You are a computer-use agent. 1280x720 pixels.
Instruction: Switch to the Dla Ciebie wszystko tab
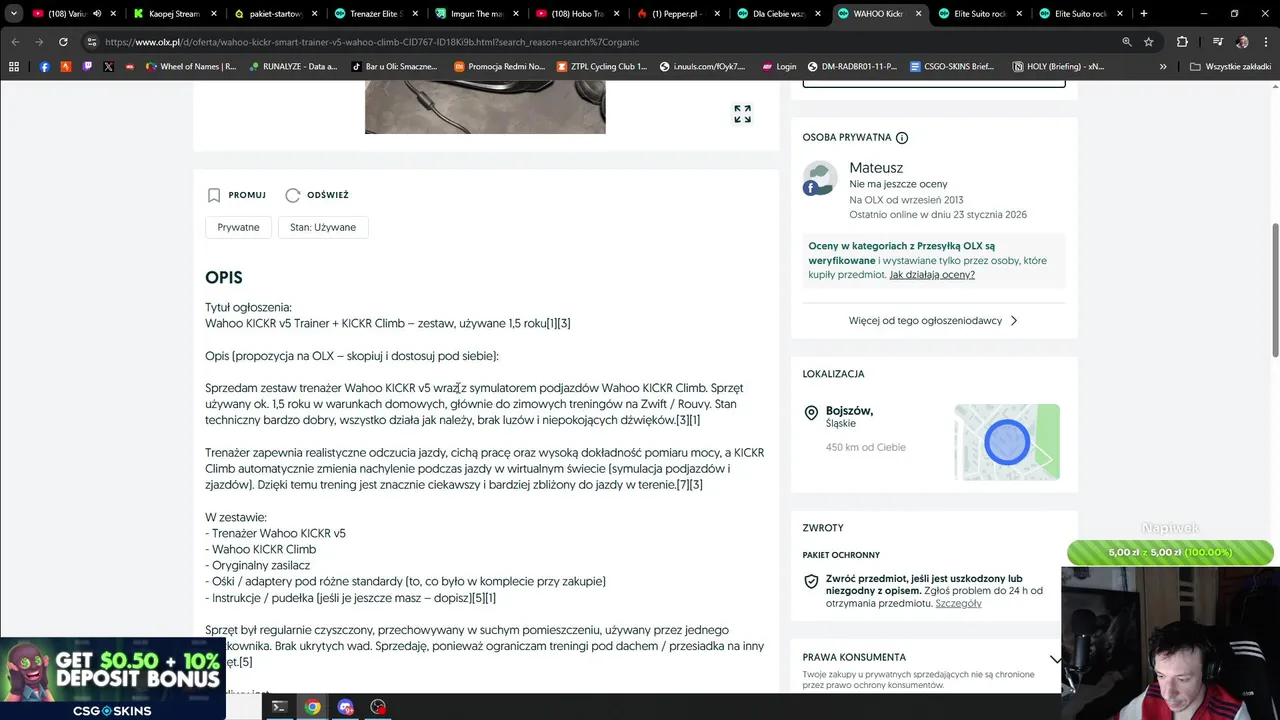coord(778,14)
